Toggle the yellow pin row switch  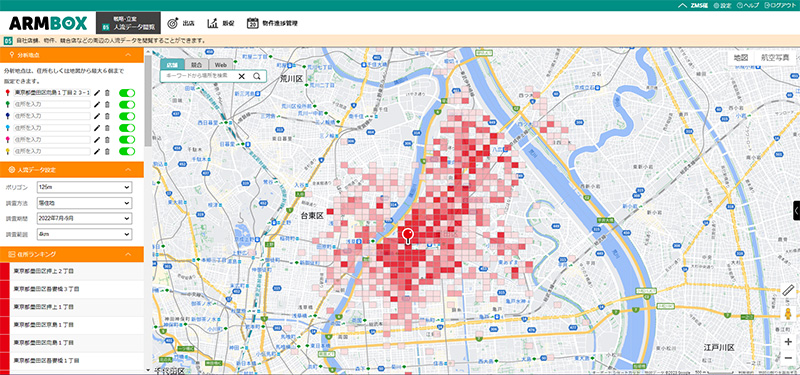click(x=127, y=152)
